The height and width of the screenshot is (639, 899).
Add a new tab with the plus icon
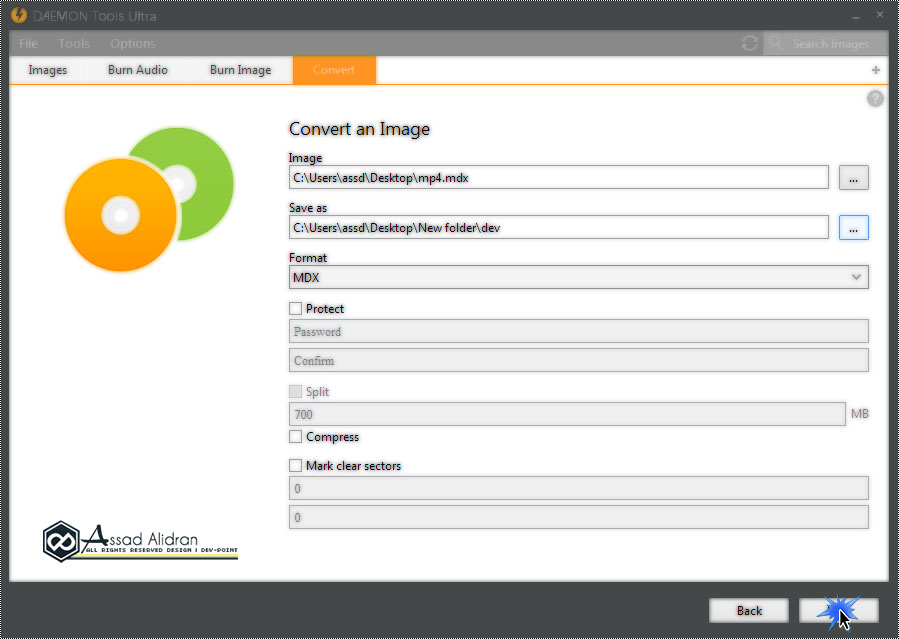click(x=875, y=70)
